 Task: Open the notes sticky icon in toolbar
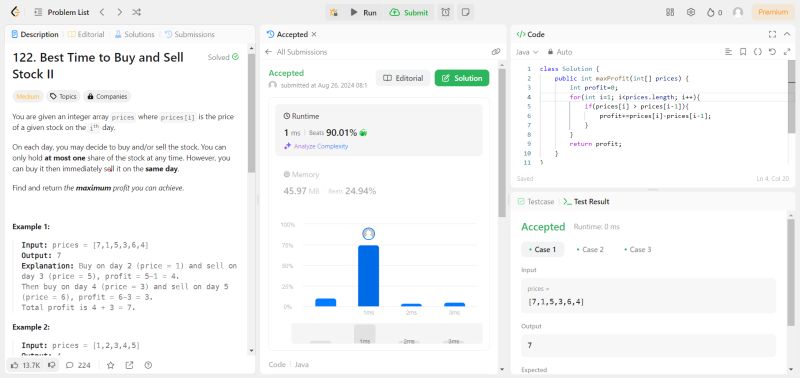pyautogui.click(x=465, y=12)
